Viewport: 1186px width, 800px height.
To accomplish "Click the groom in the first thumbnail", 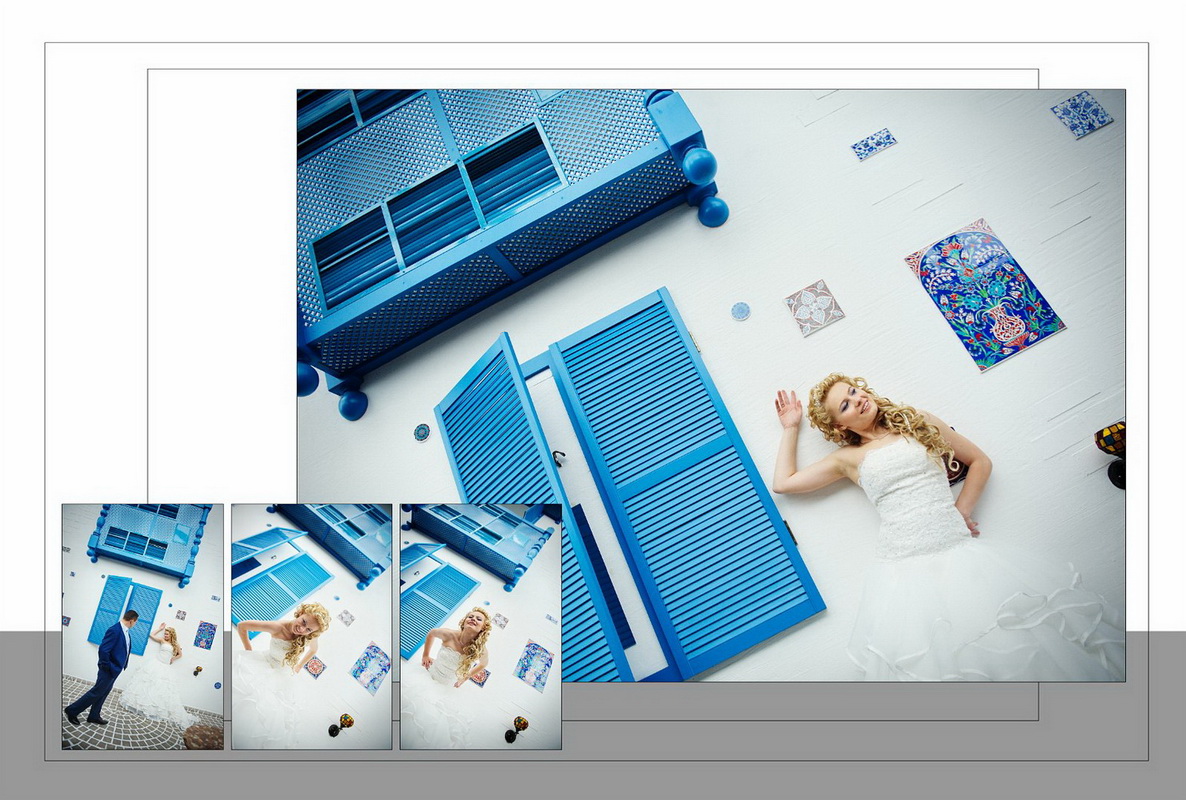I will (x=108, y=665).
